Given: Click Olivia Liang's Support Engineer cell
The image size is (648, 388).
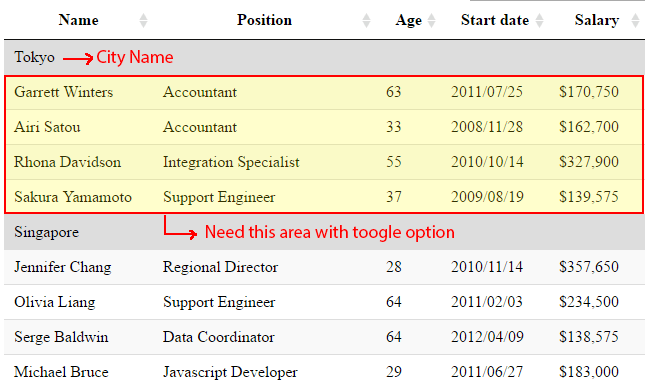Looking at the screenshot, I should point(219,302).
